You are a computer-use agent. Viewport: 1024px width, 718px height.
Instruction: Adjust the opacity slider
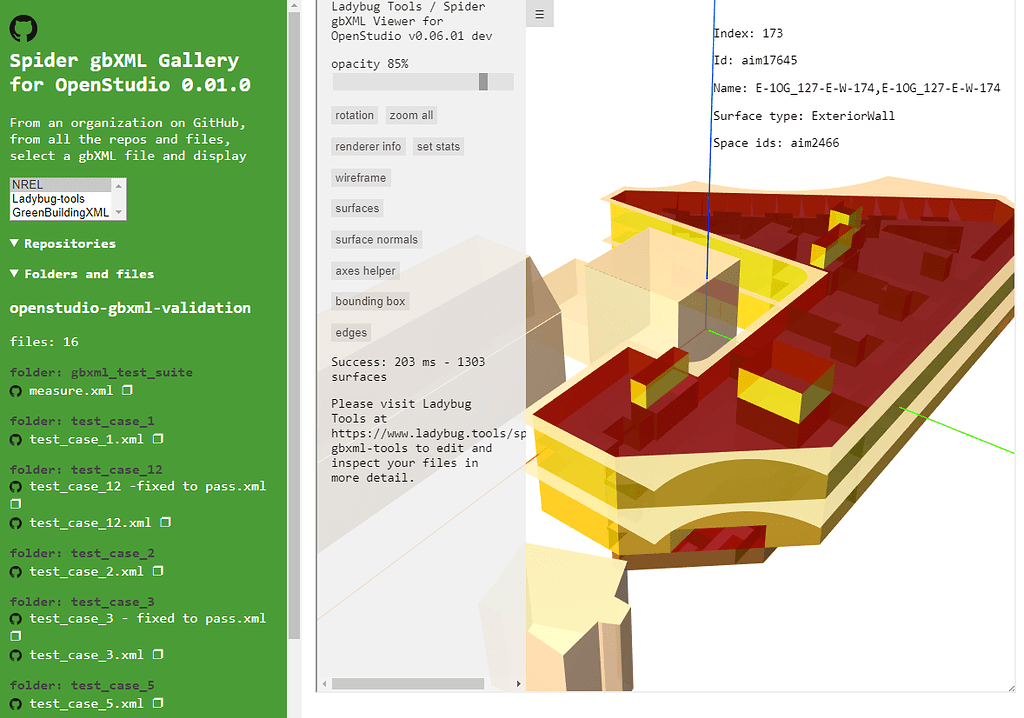point(483,81)
